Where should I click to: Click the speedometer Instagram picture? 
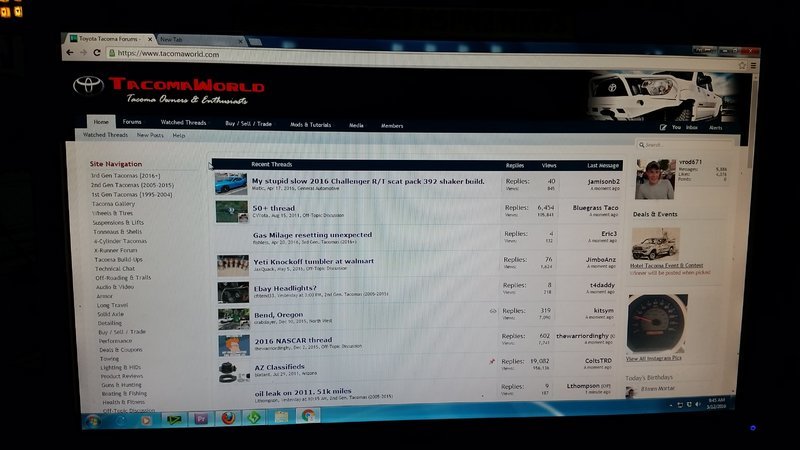657,323
